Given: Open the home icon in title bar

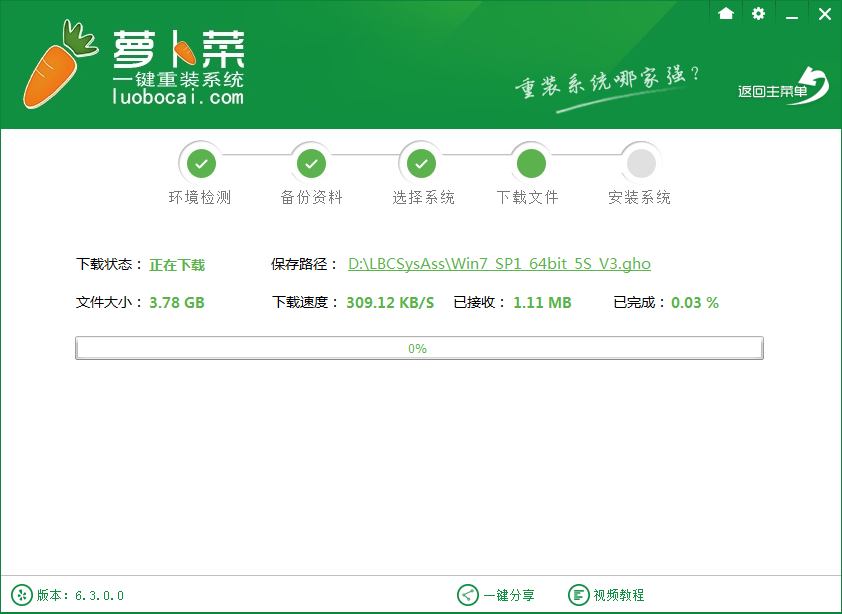Looking at the screenshot, I should pos(726,14).
